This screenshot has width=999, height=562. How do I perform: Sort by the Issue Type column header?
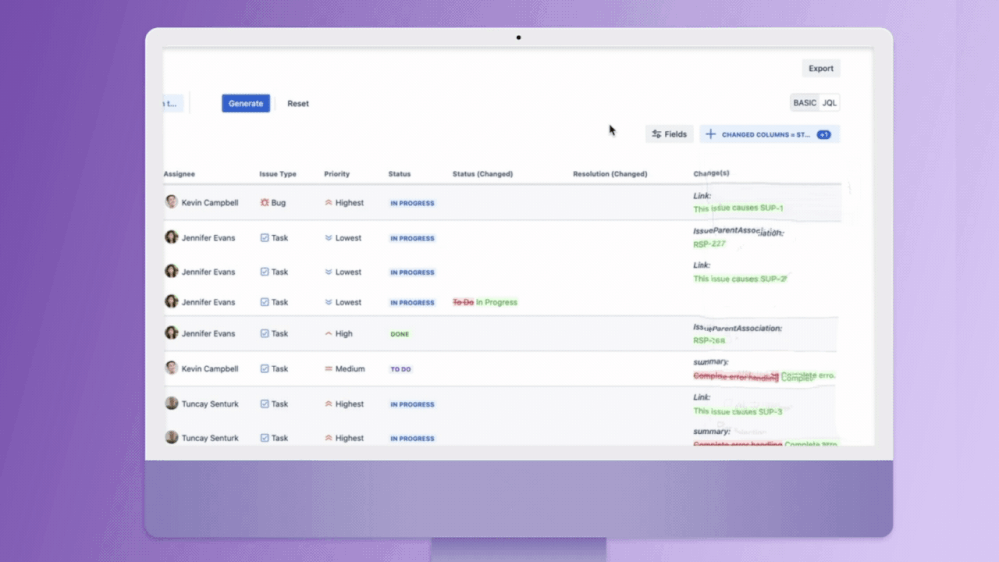pos(278,174)
